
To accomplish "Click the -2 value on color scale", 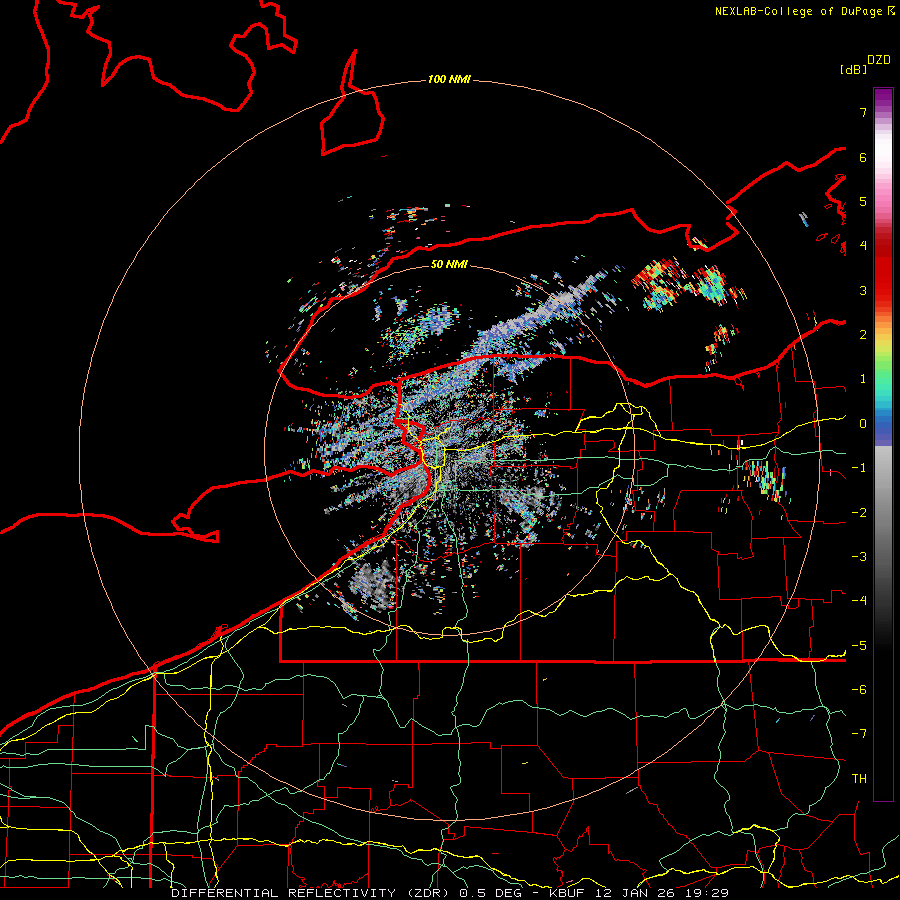I will (x=859, y=513).
